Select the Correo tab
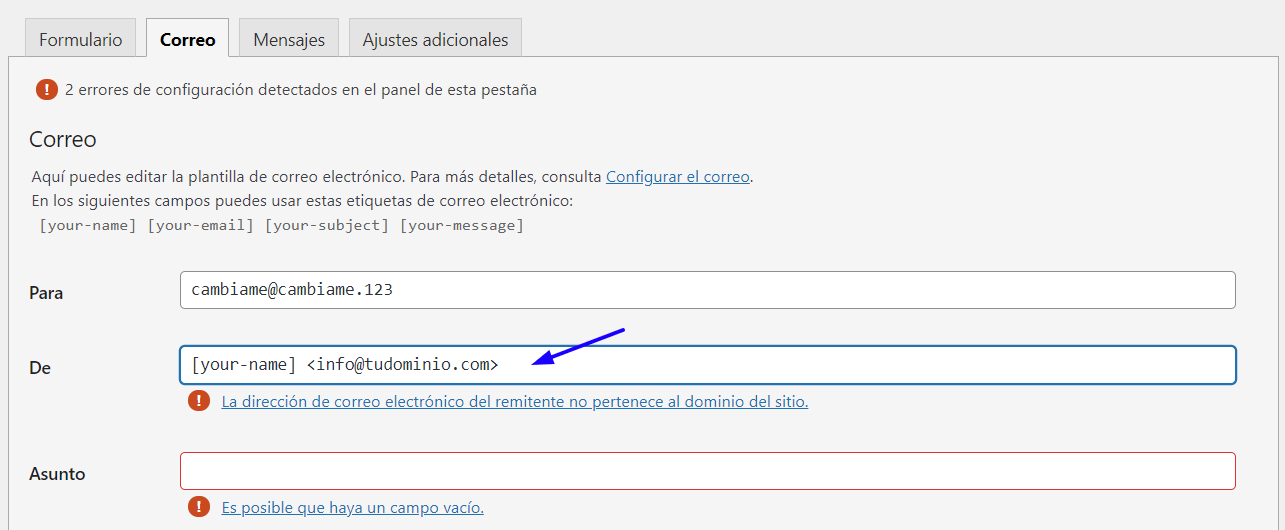Screen dimensions: 1285x530 click(x=188, y=39)
